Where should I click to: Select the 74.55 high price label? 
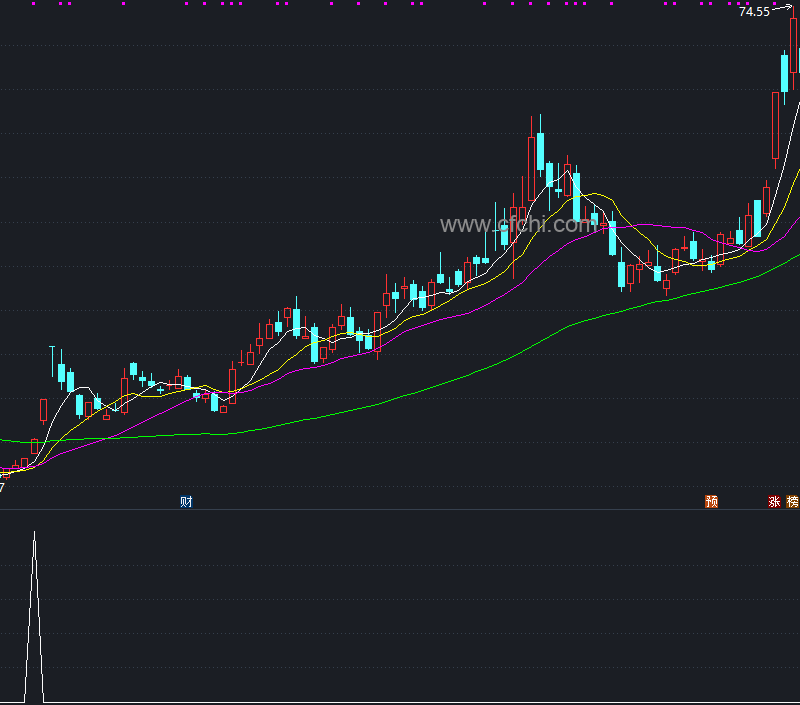[x=754, y=12]
